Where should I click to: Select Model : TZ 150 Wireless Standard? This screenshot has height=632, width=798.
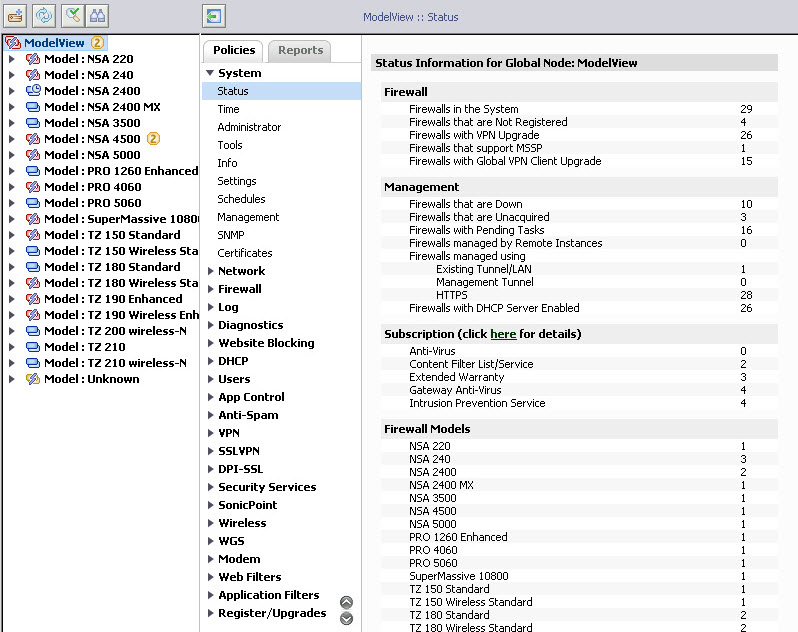pos(121,251)
